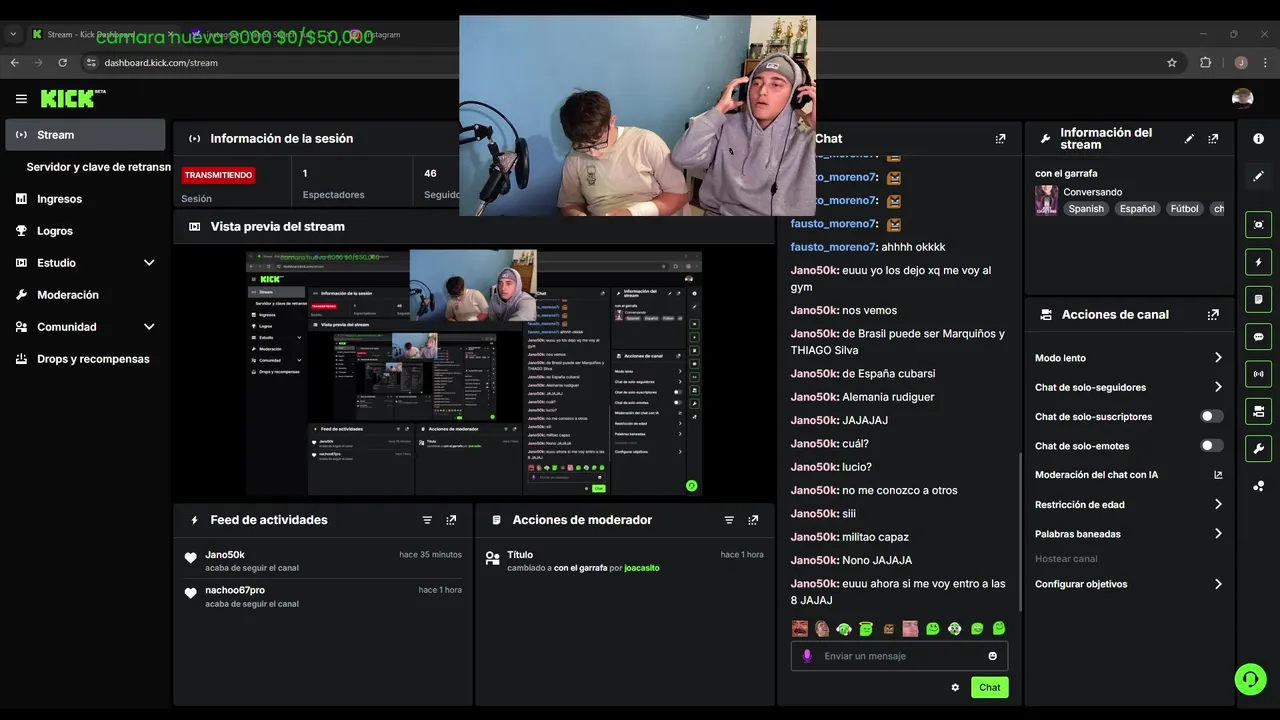Click the pencil icon in the right toolbar
The width and height of the screenshot is (1280, 720).
(x=1258, y=176)
